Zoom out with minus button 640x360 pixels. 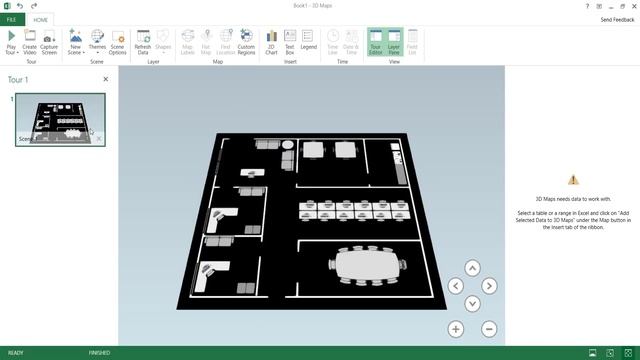click(489, 329)
